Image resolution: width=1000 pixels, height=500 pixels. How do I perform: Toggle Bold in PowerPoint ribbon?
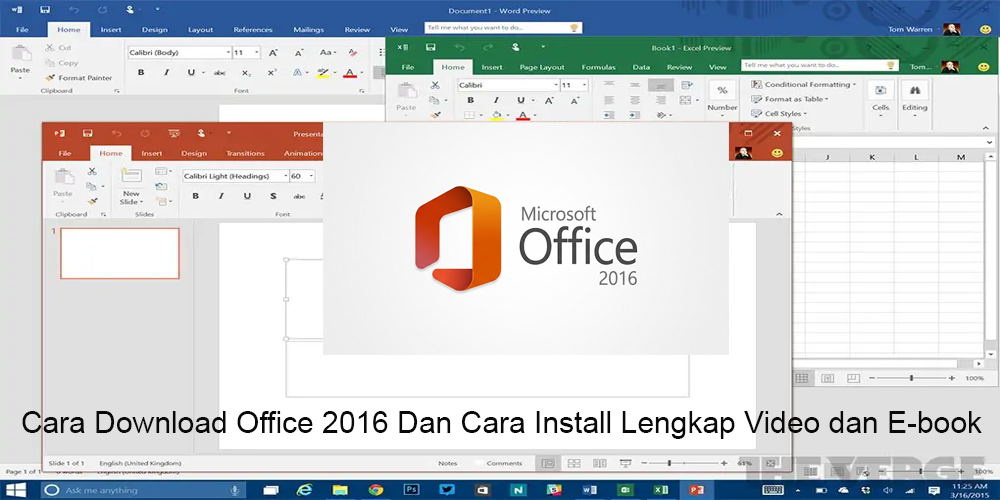coord(196,196)
